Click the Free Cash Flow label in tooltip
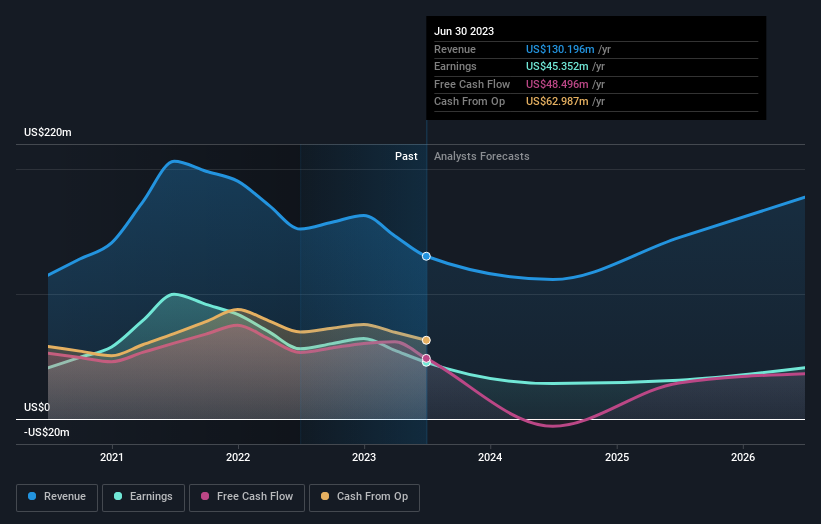This screenshot has height=524, width=821. coord(472,84)
